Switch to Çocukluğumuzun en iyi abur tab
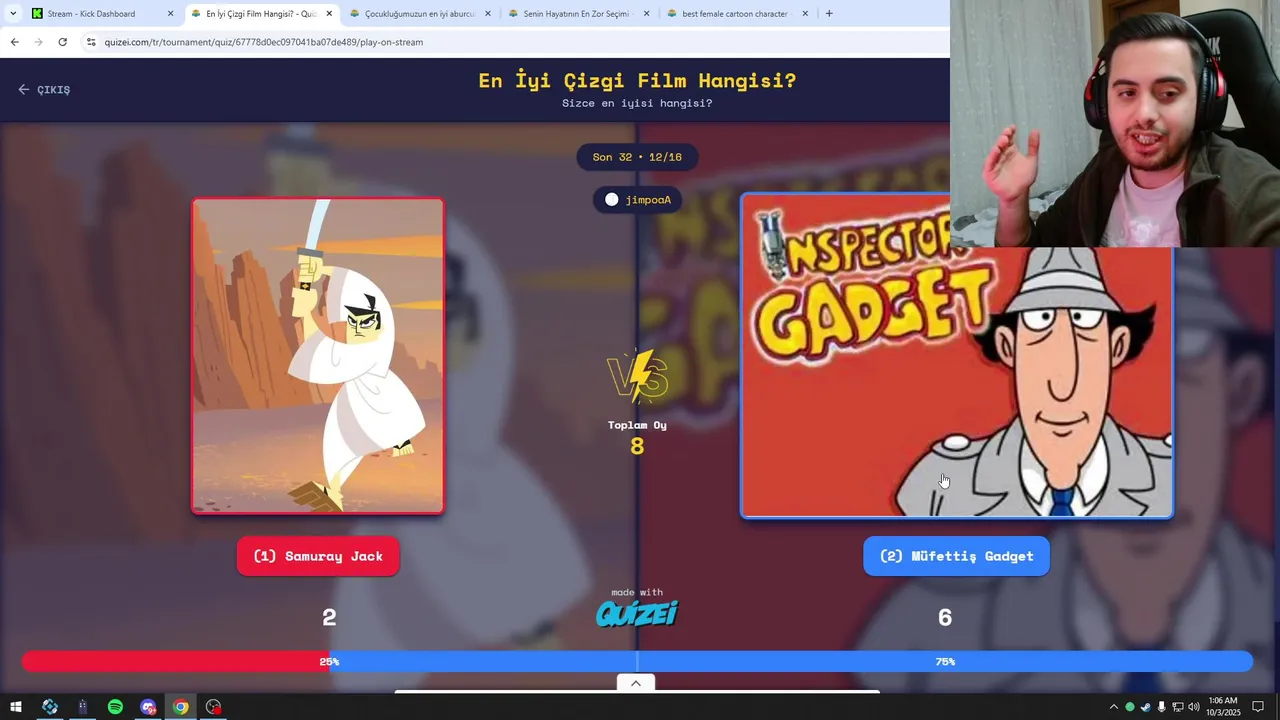1280x720 pixels. tap(420, 13)
